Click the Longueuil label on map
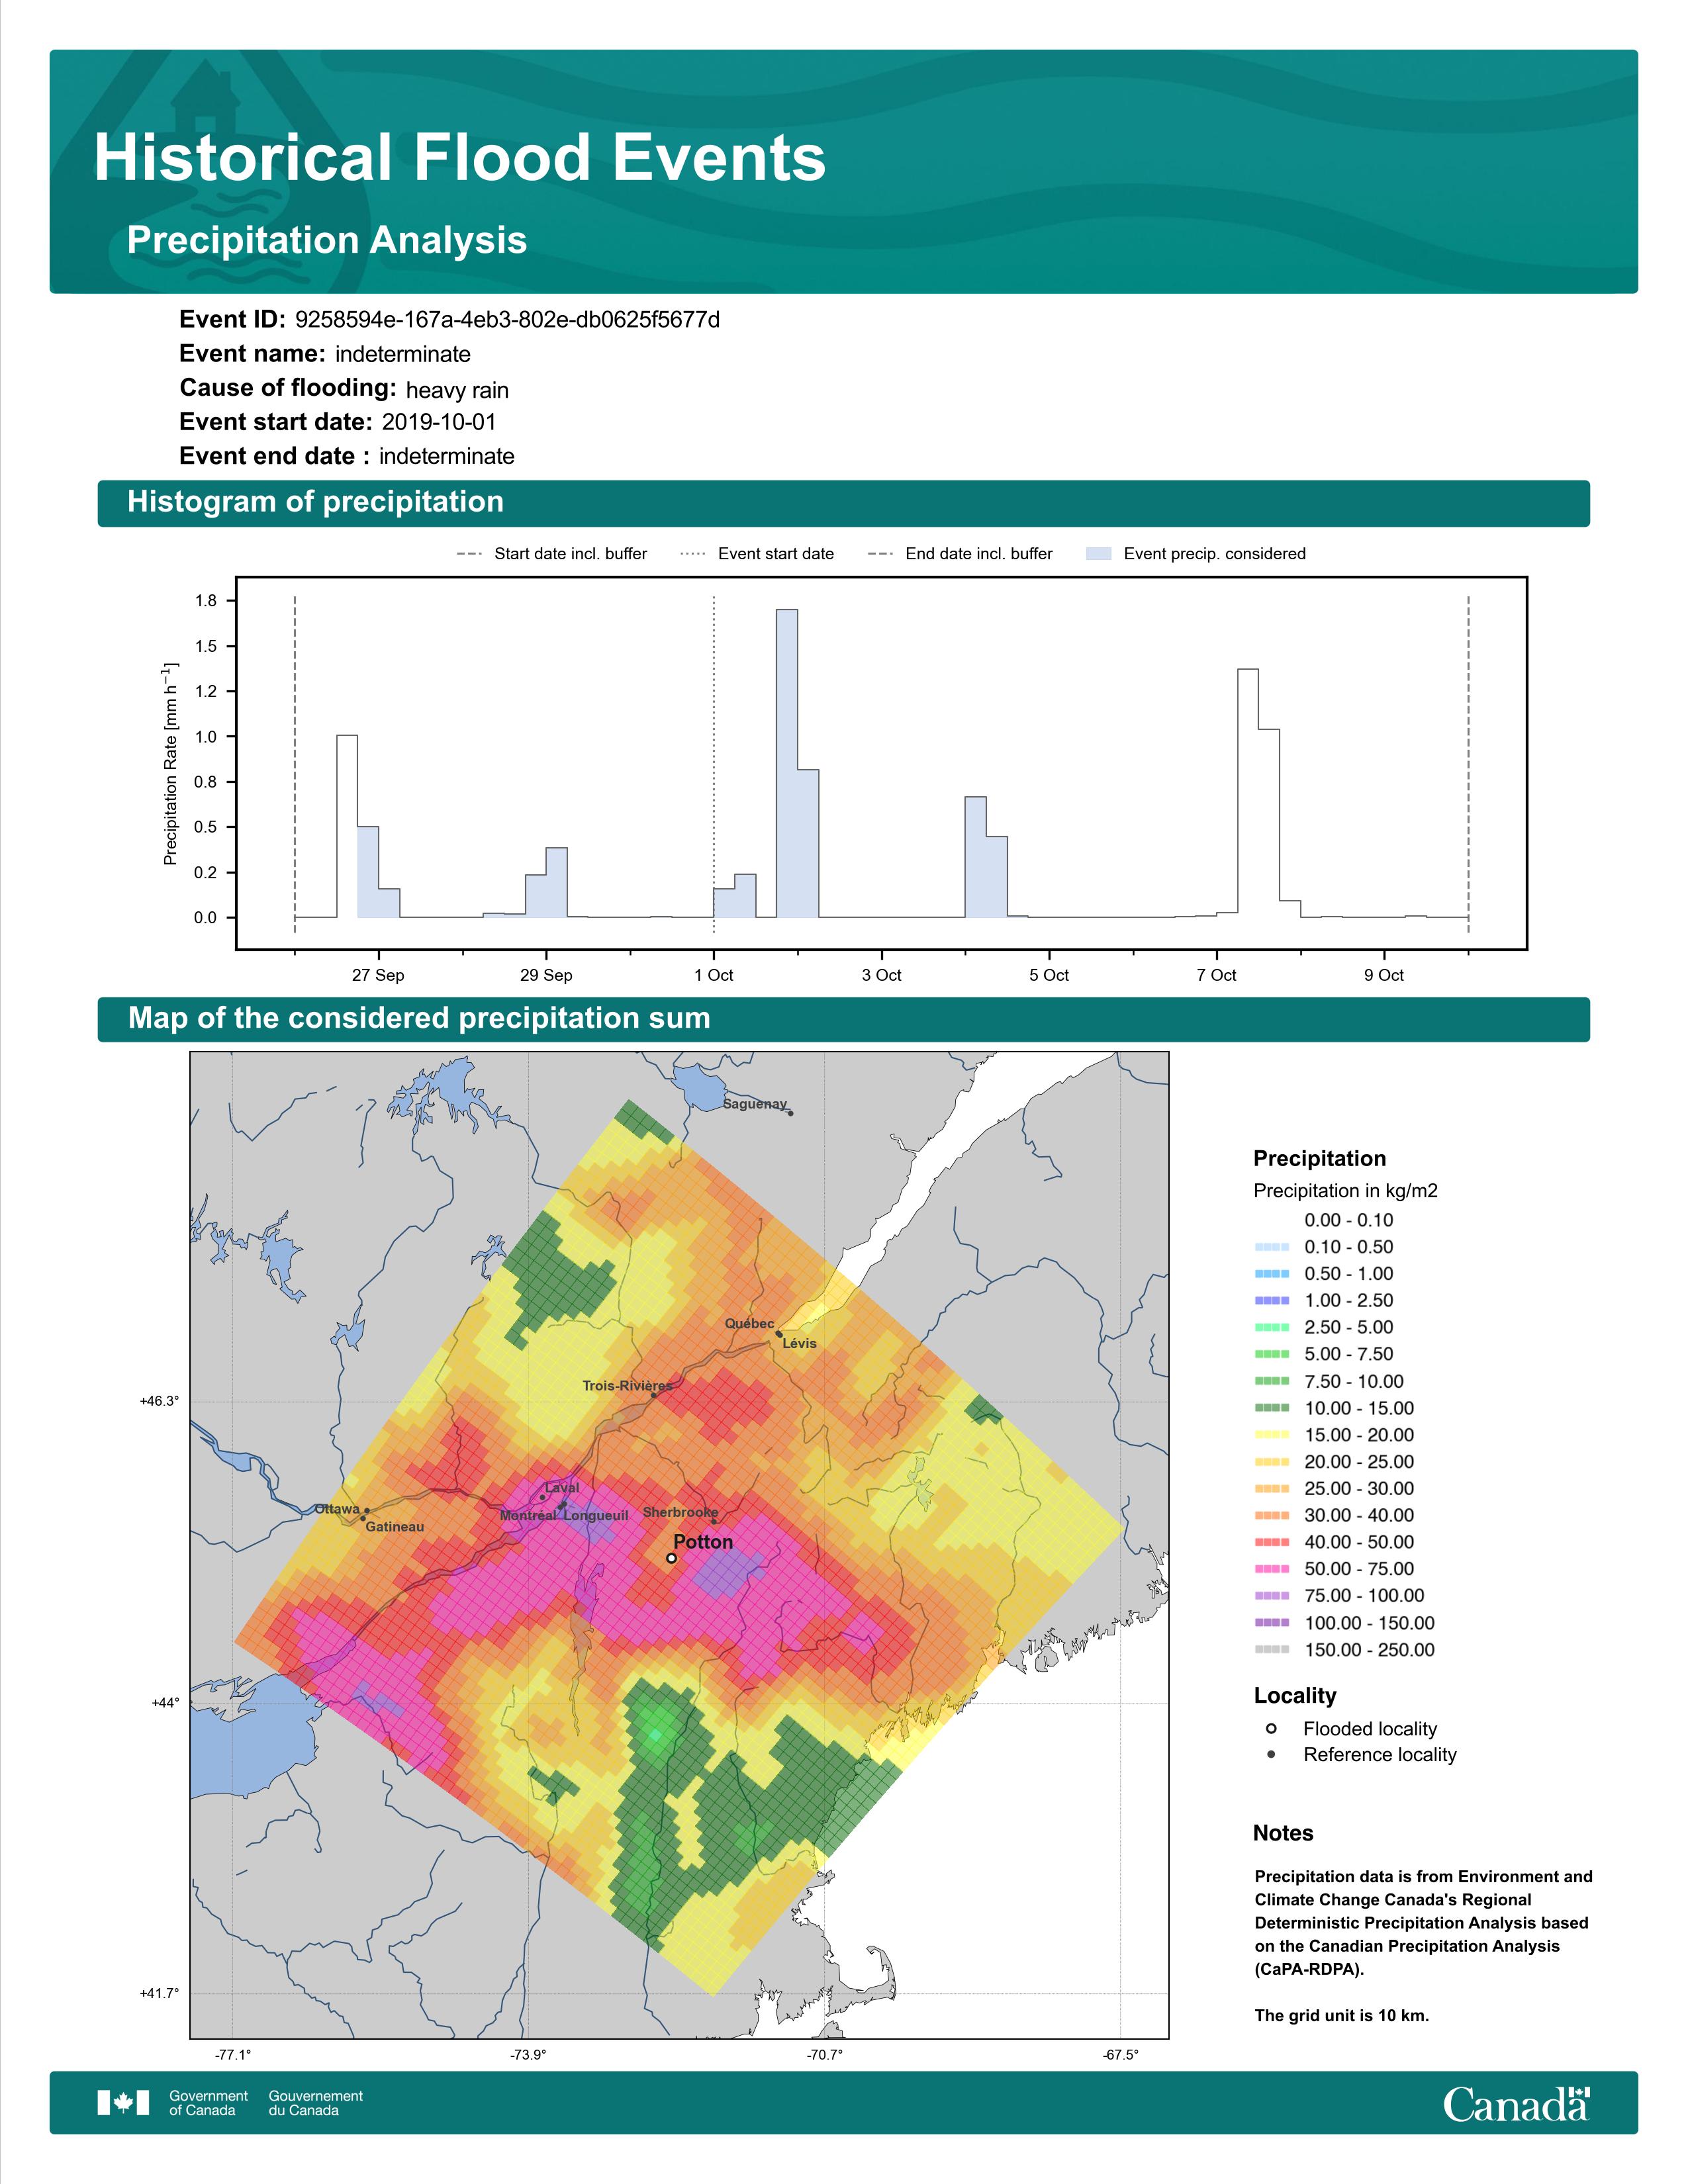This screenshot has height=2184, width=1688. (x=596, y=1516)
